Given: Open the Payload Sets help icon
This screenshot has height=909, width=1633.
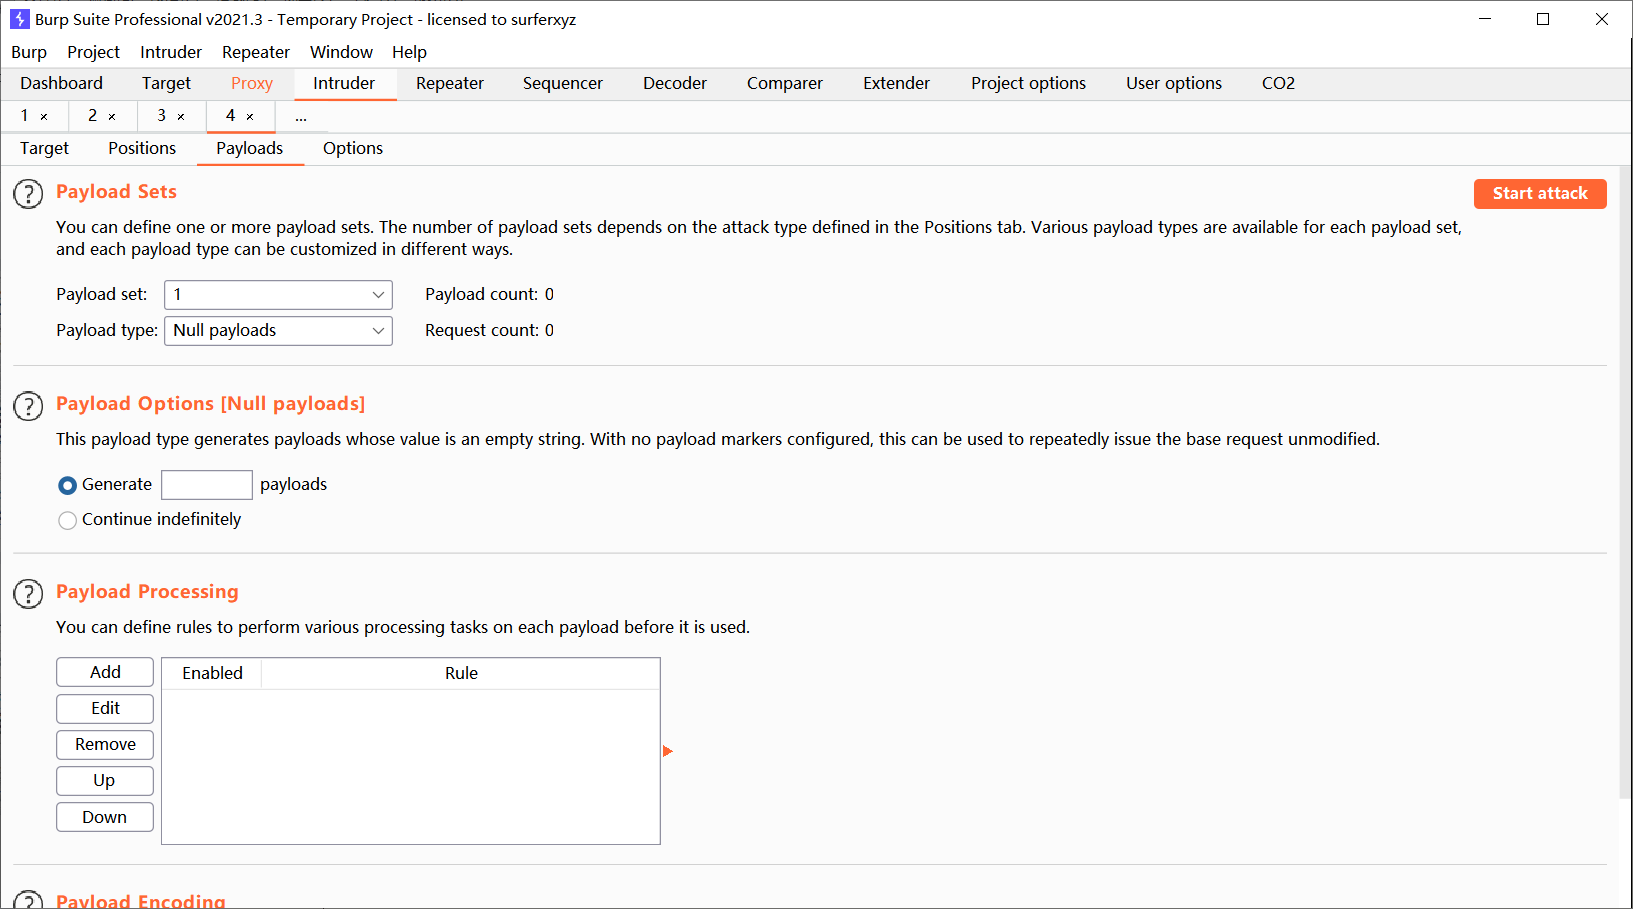Looking at the screenshot, I should 28,193.
